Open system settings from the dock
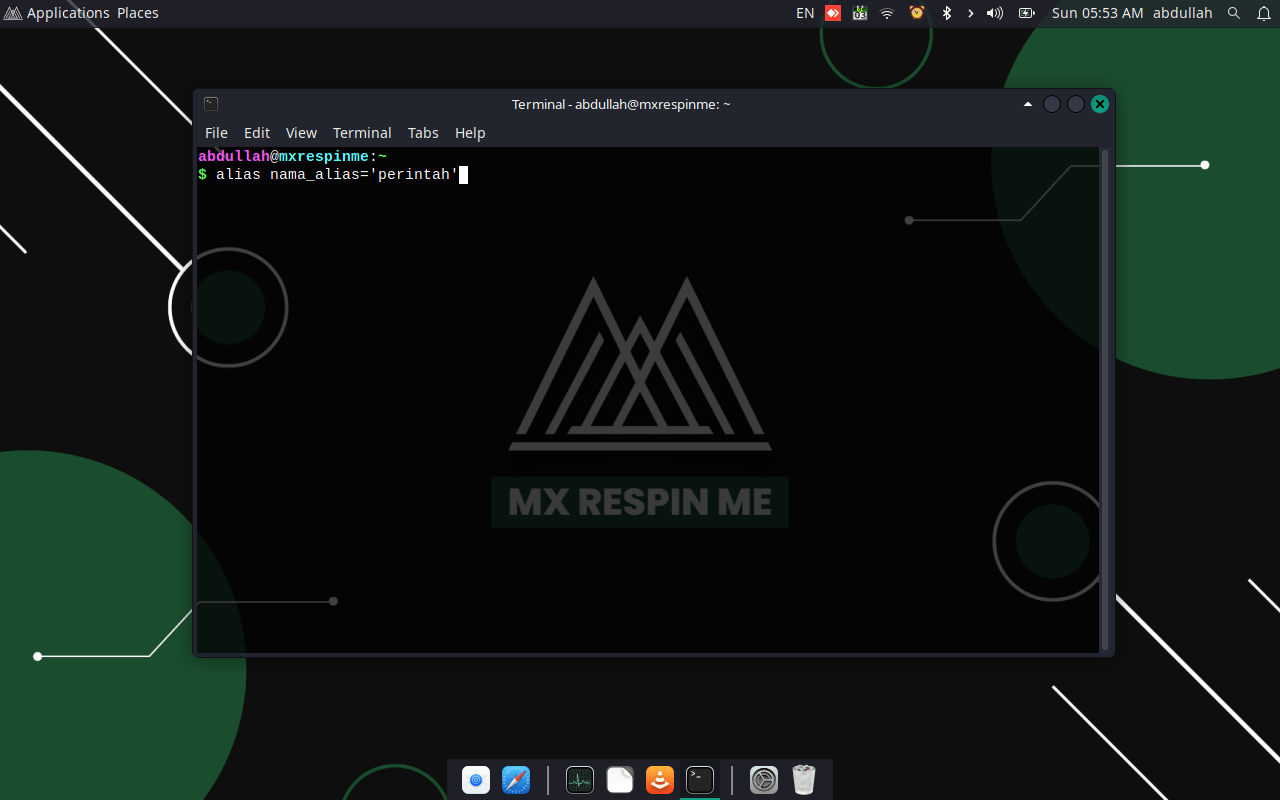 tap(764, 780)
